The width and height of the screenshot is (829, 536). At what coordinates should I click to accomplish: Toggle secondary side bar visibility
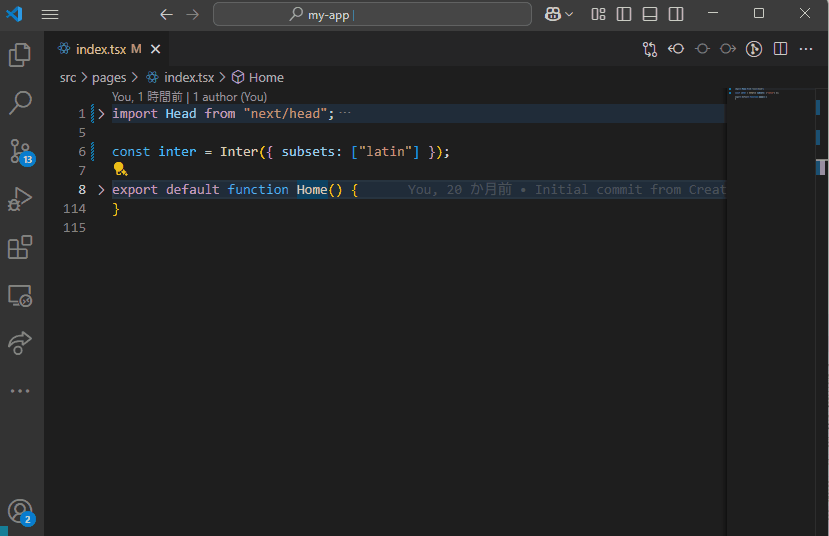676,14
